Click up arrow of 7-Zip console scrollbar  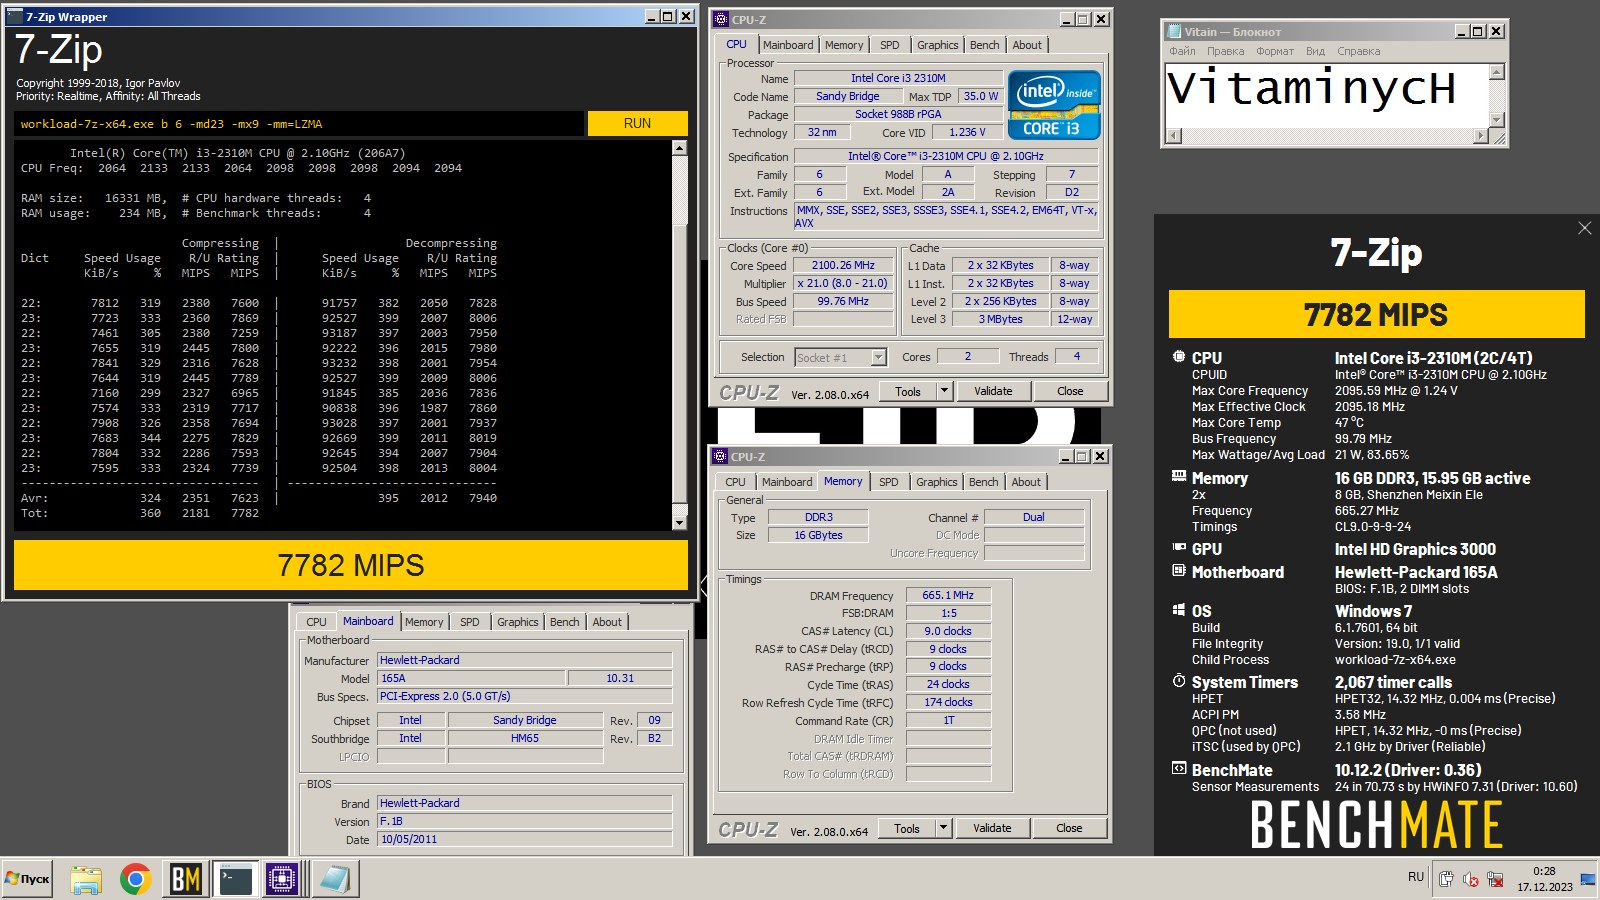[680, 148]
